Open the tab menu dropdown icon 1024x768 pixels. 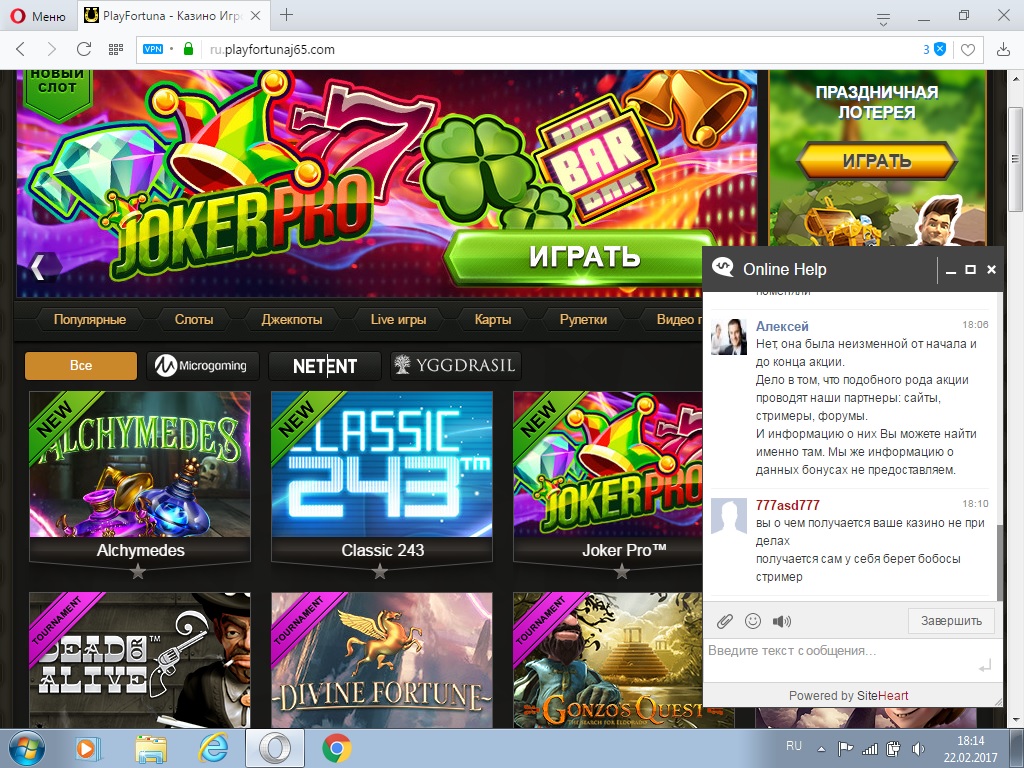click(883, 20)
